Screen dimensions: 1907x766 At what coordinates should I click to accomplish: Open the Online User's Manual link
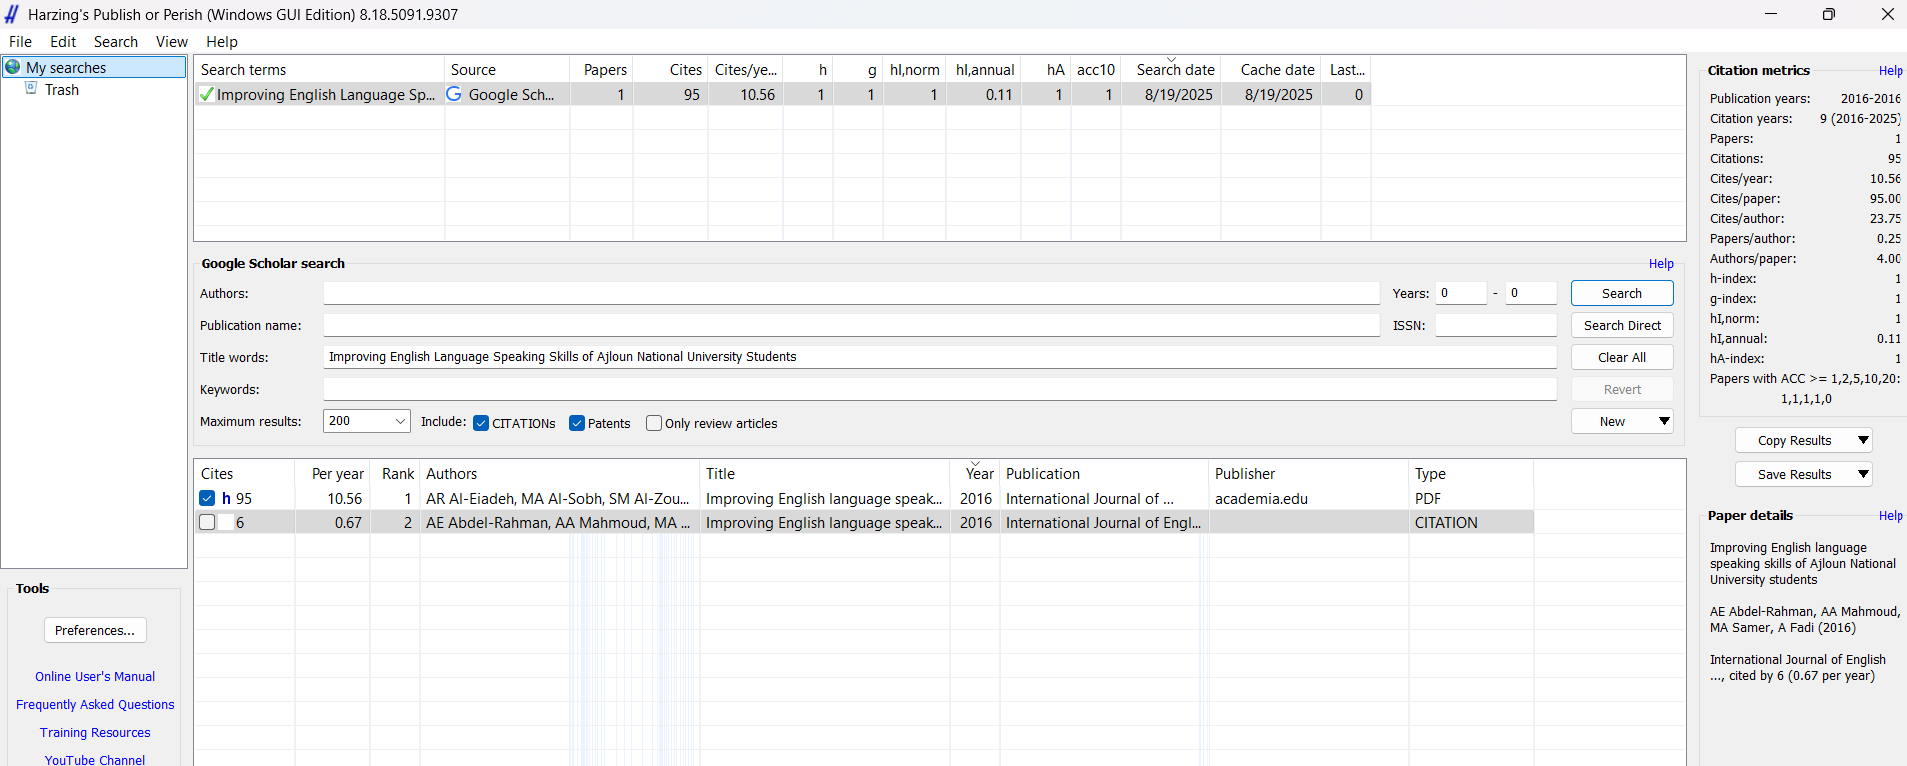point(95,677)
